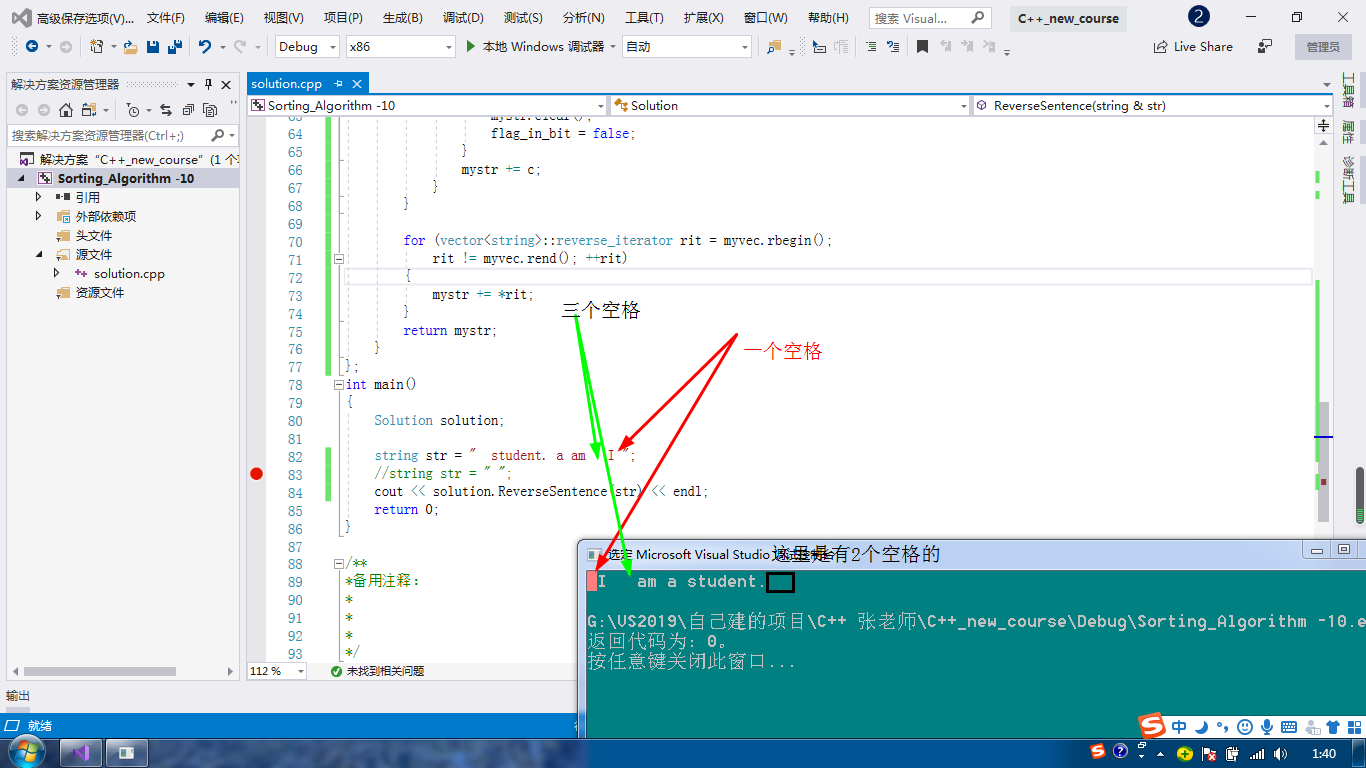Screen dimensions: 1366x768
Task: Expand the 外部依赖项 tree node
Action: 39,216
